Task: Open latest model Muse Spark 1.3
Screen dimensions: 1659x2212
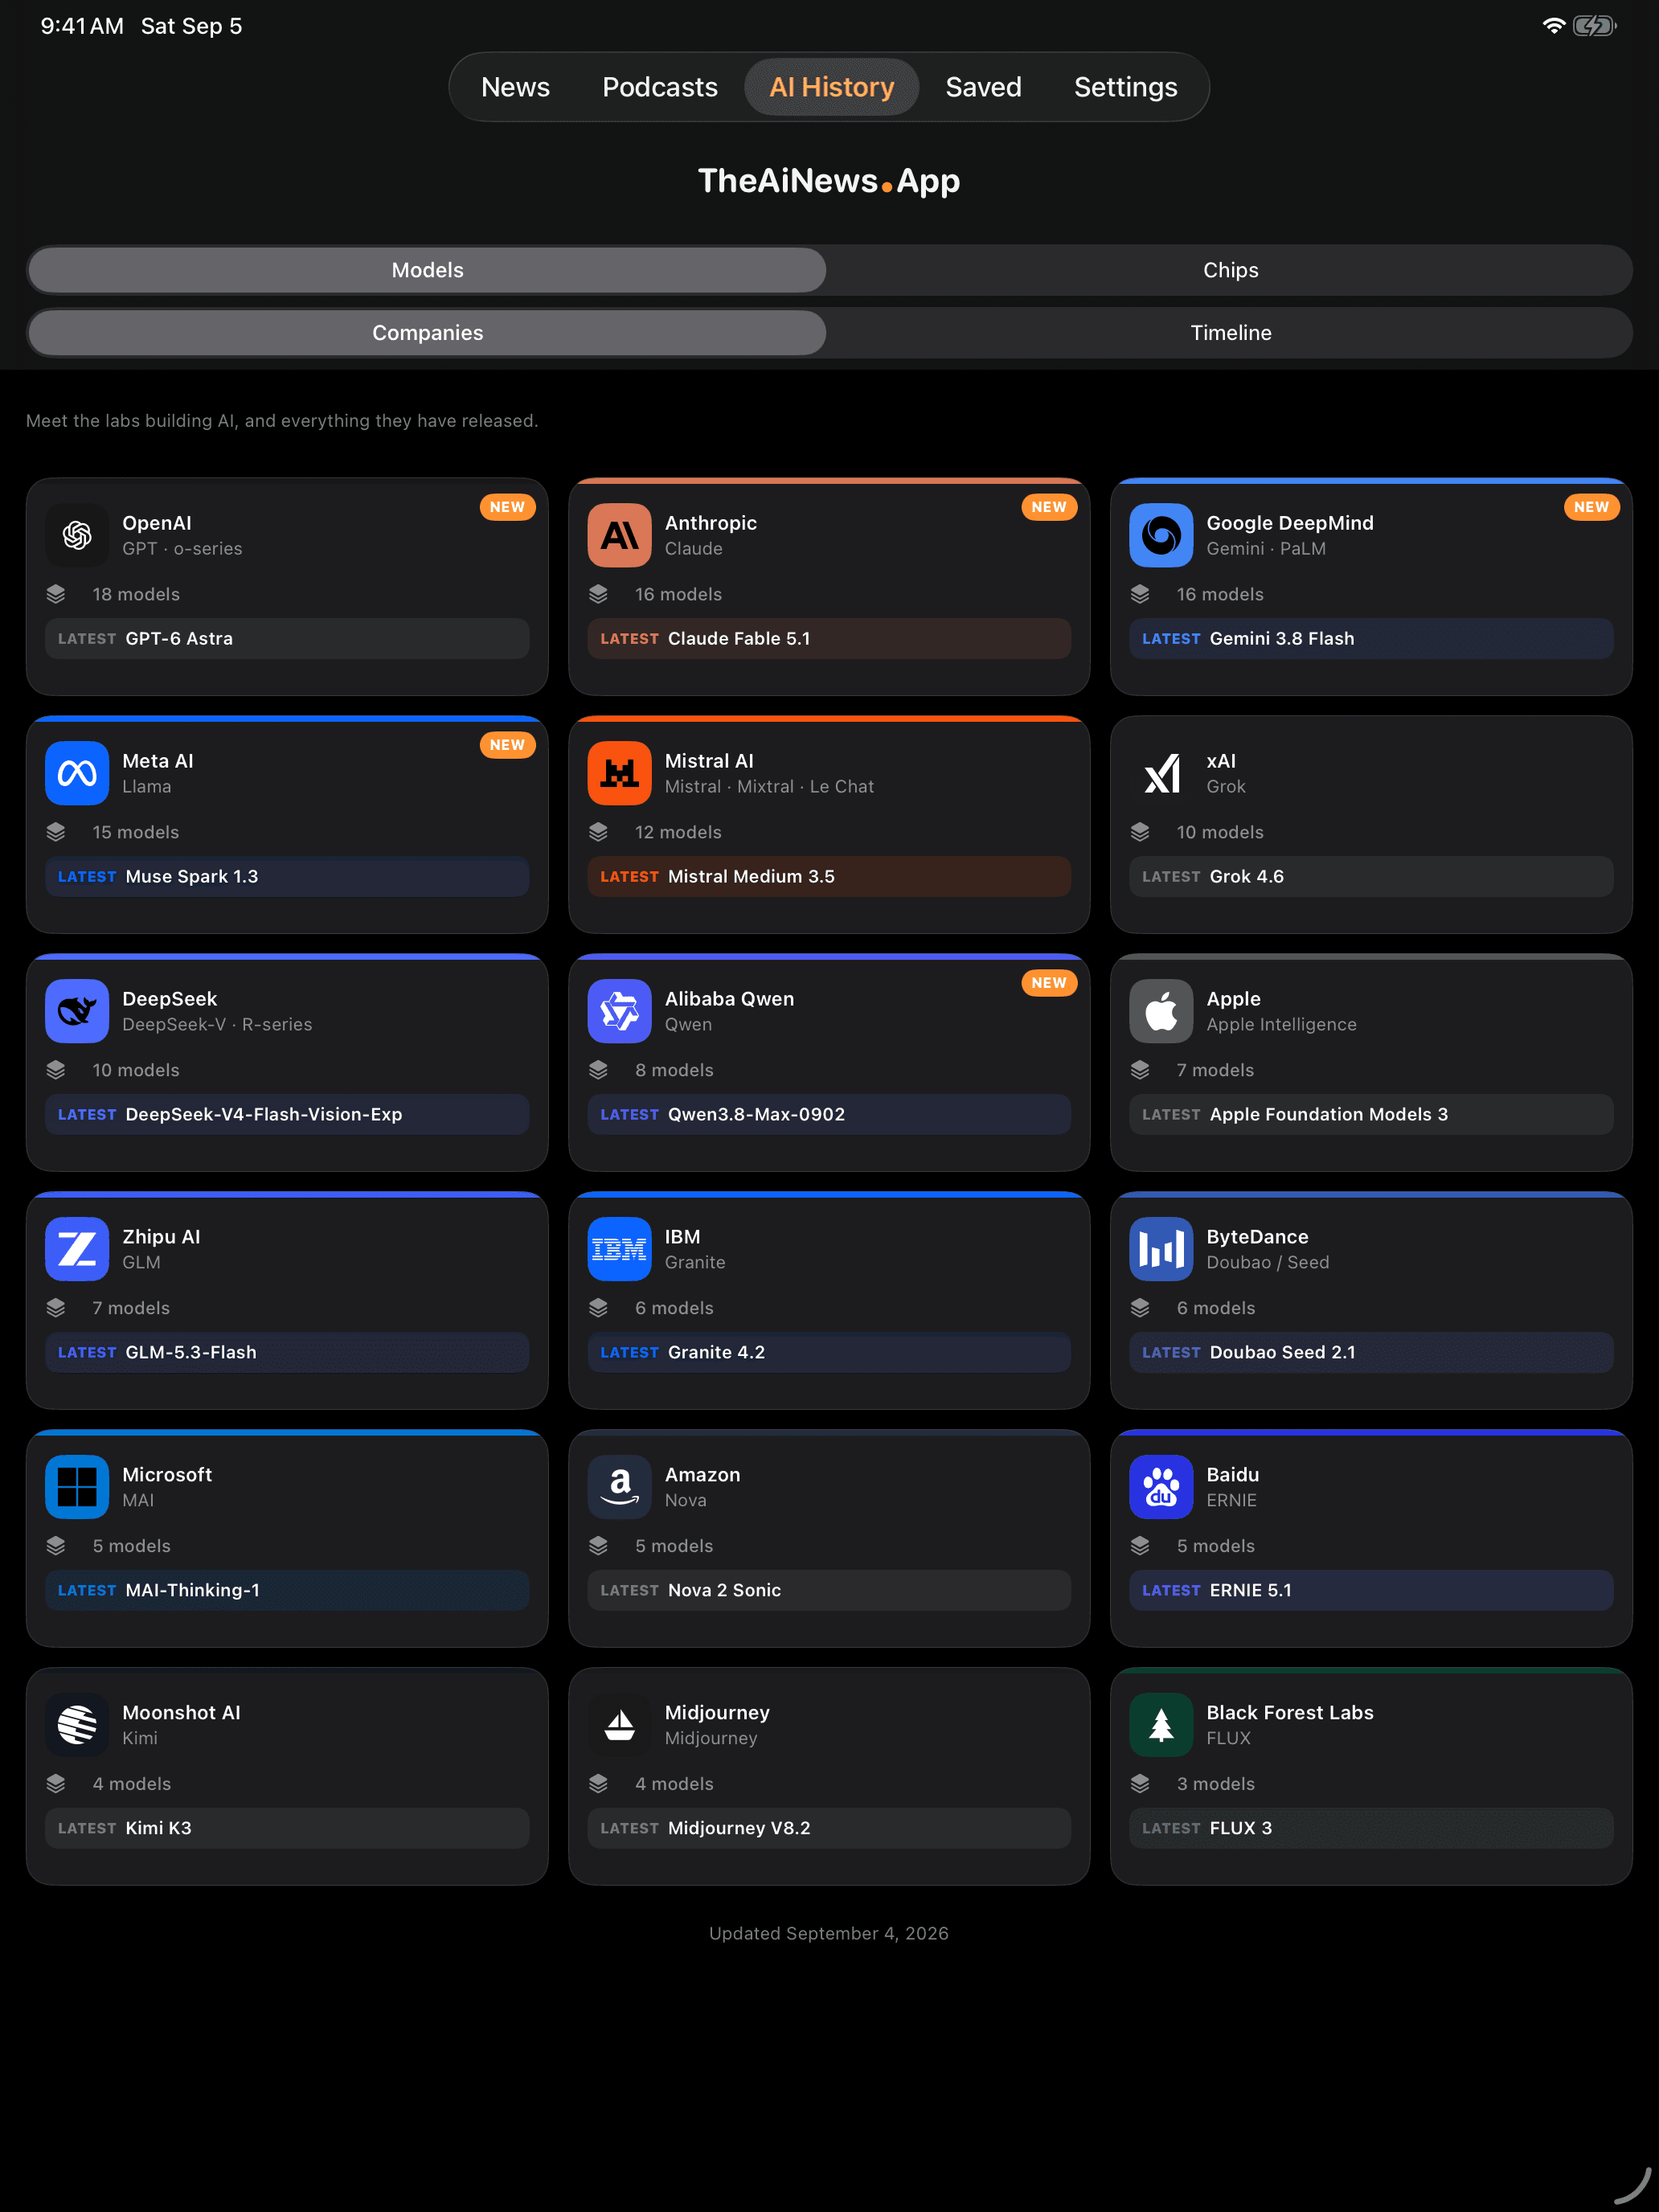Action: coord(287,877)
